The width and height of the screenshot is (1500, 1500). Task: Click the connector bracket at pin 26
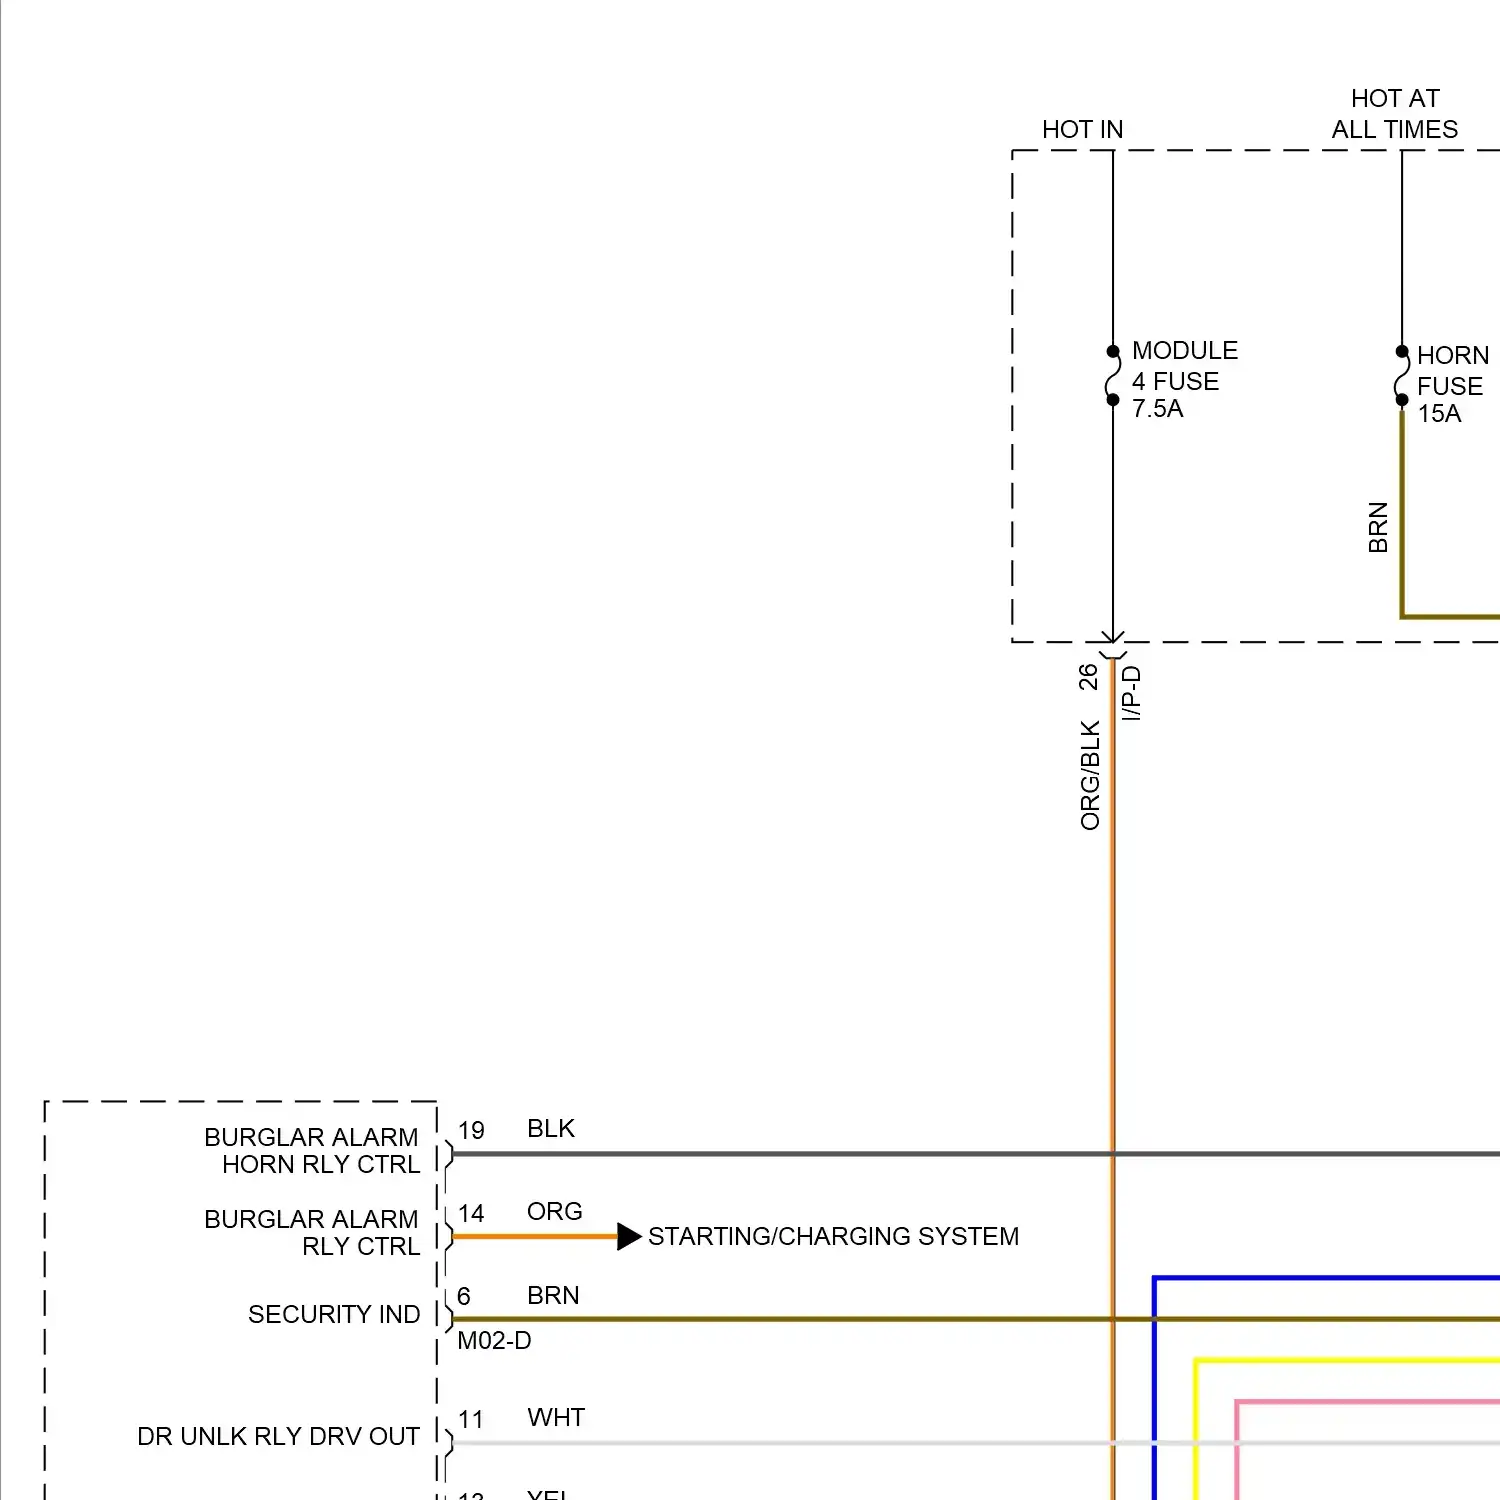[1112, 655]
